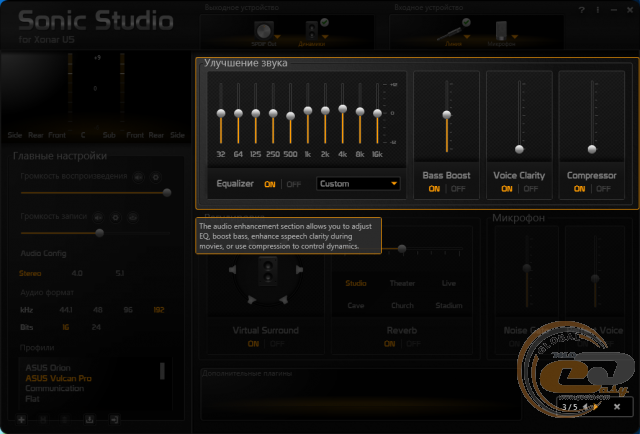
Task: Set sample rate to 48 kHz
Action: point(98,310)
